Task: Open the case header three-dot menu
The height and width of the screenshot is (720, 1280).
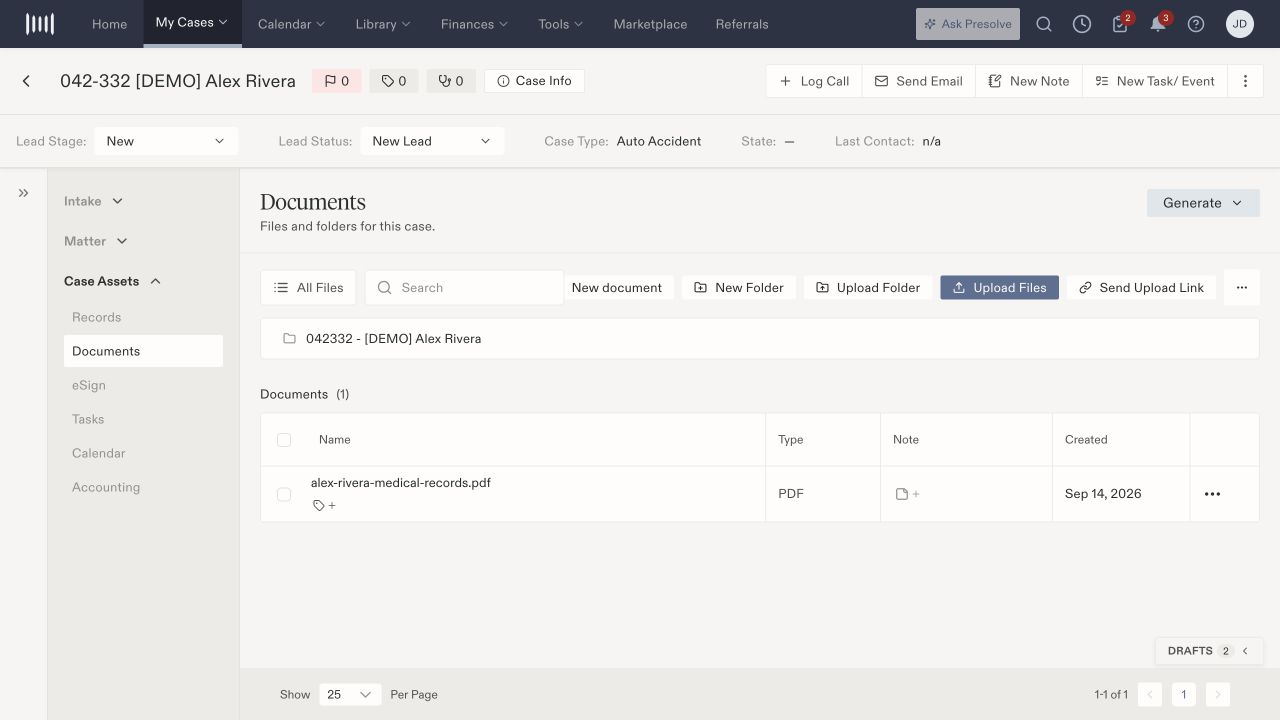Action: tap(1245, 81)
